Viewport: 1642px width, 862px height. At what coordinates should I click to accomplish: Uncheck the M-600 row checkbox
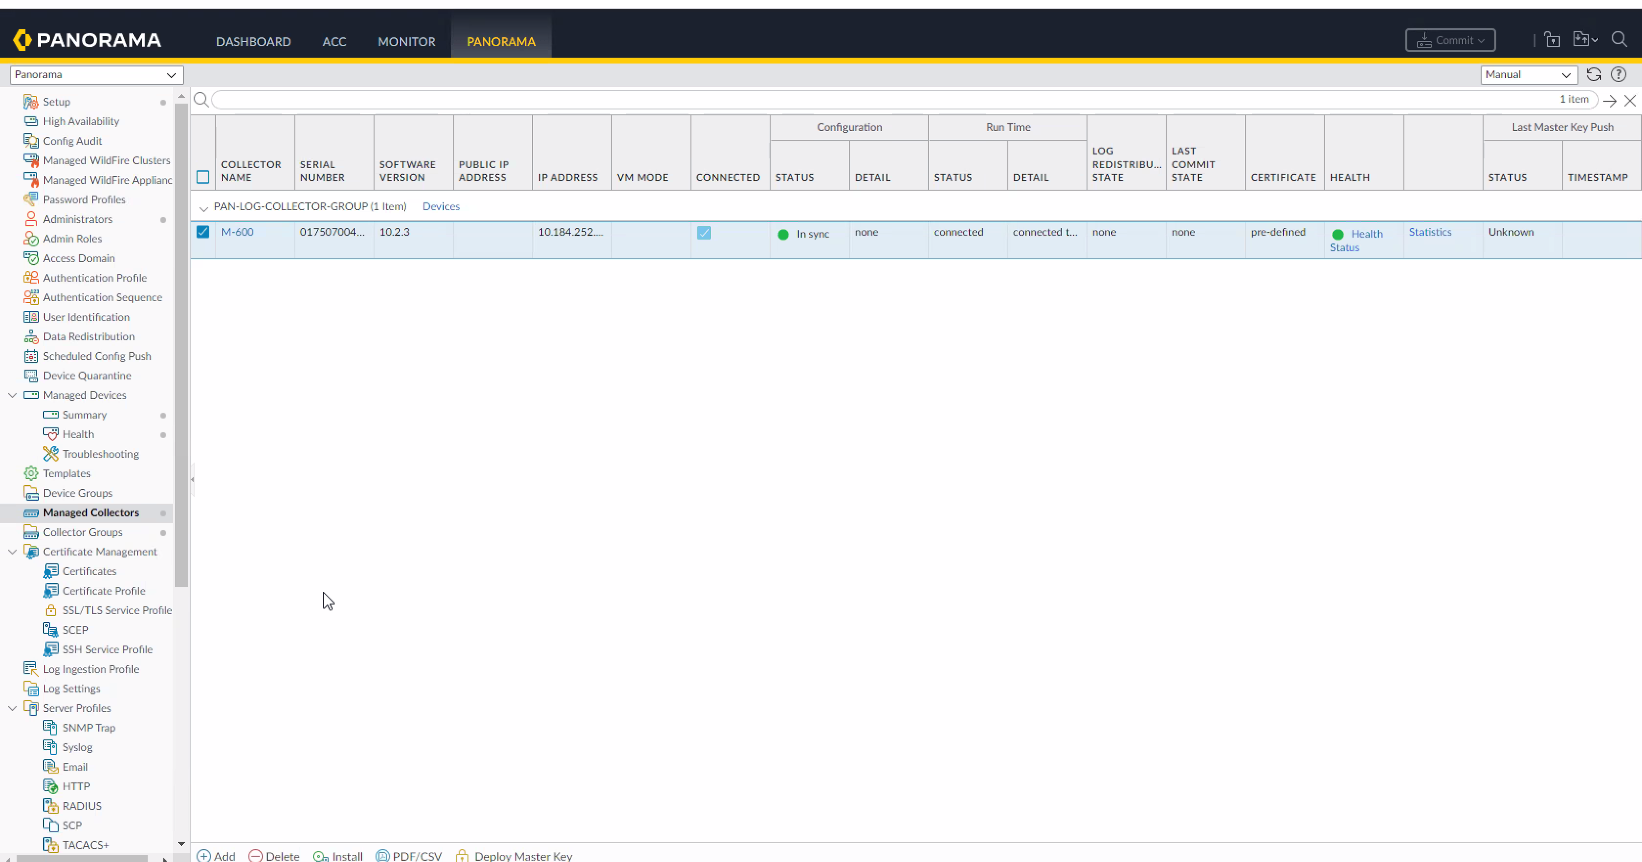(203, 232)
